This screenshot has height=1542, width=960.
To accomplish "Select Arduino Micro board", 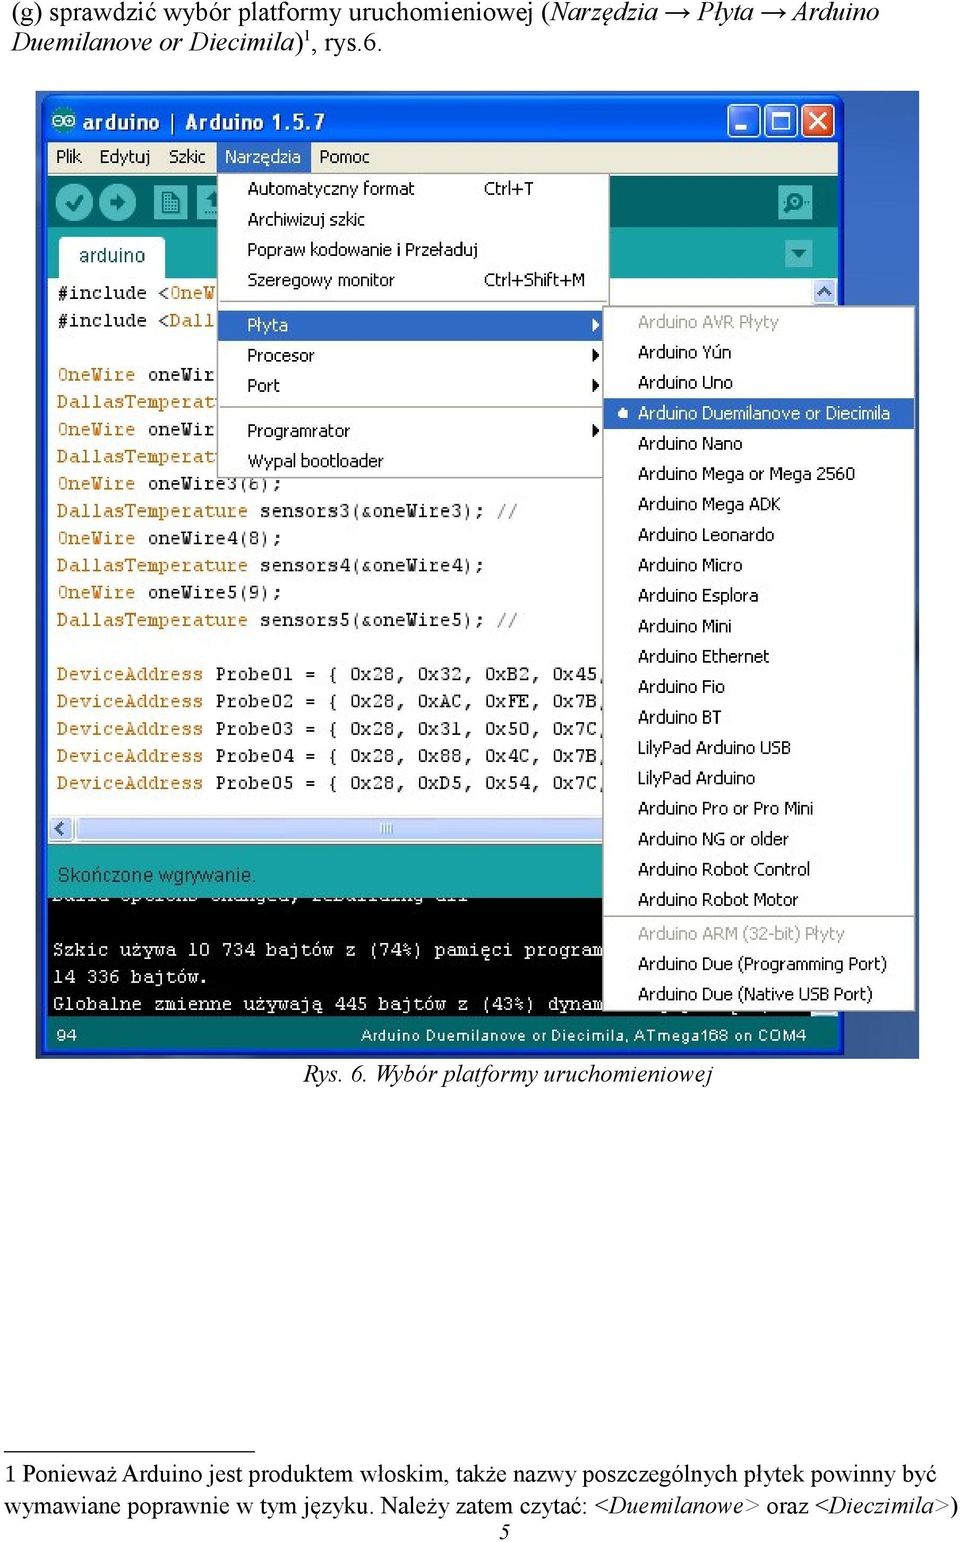I will click(759, 565).
